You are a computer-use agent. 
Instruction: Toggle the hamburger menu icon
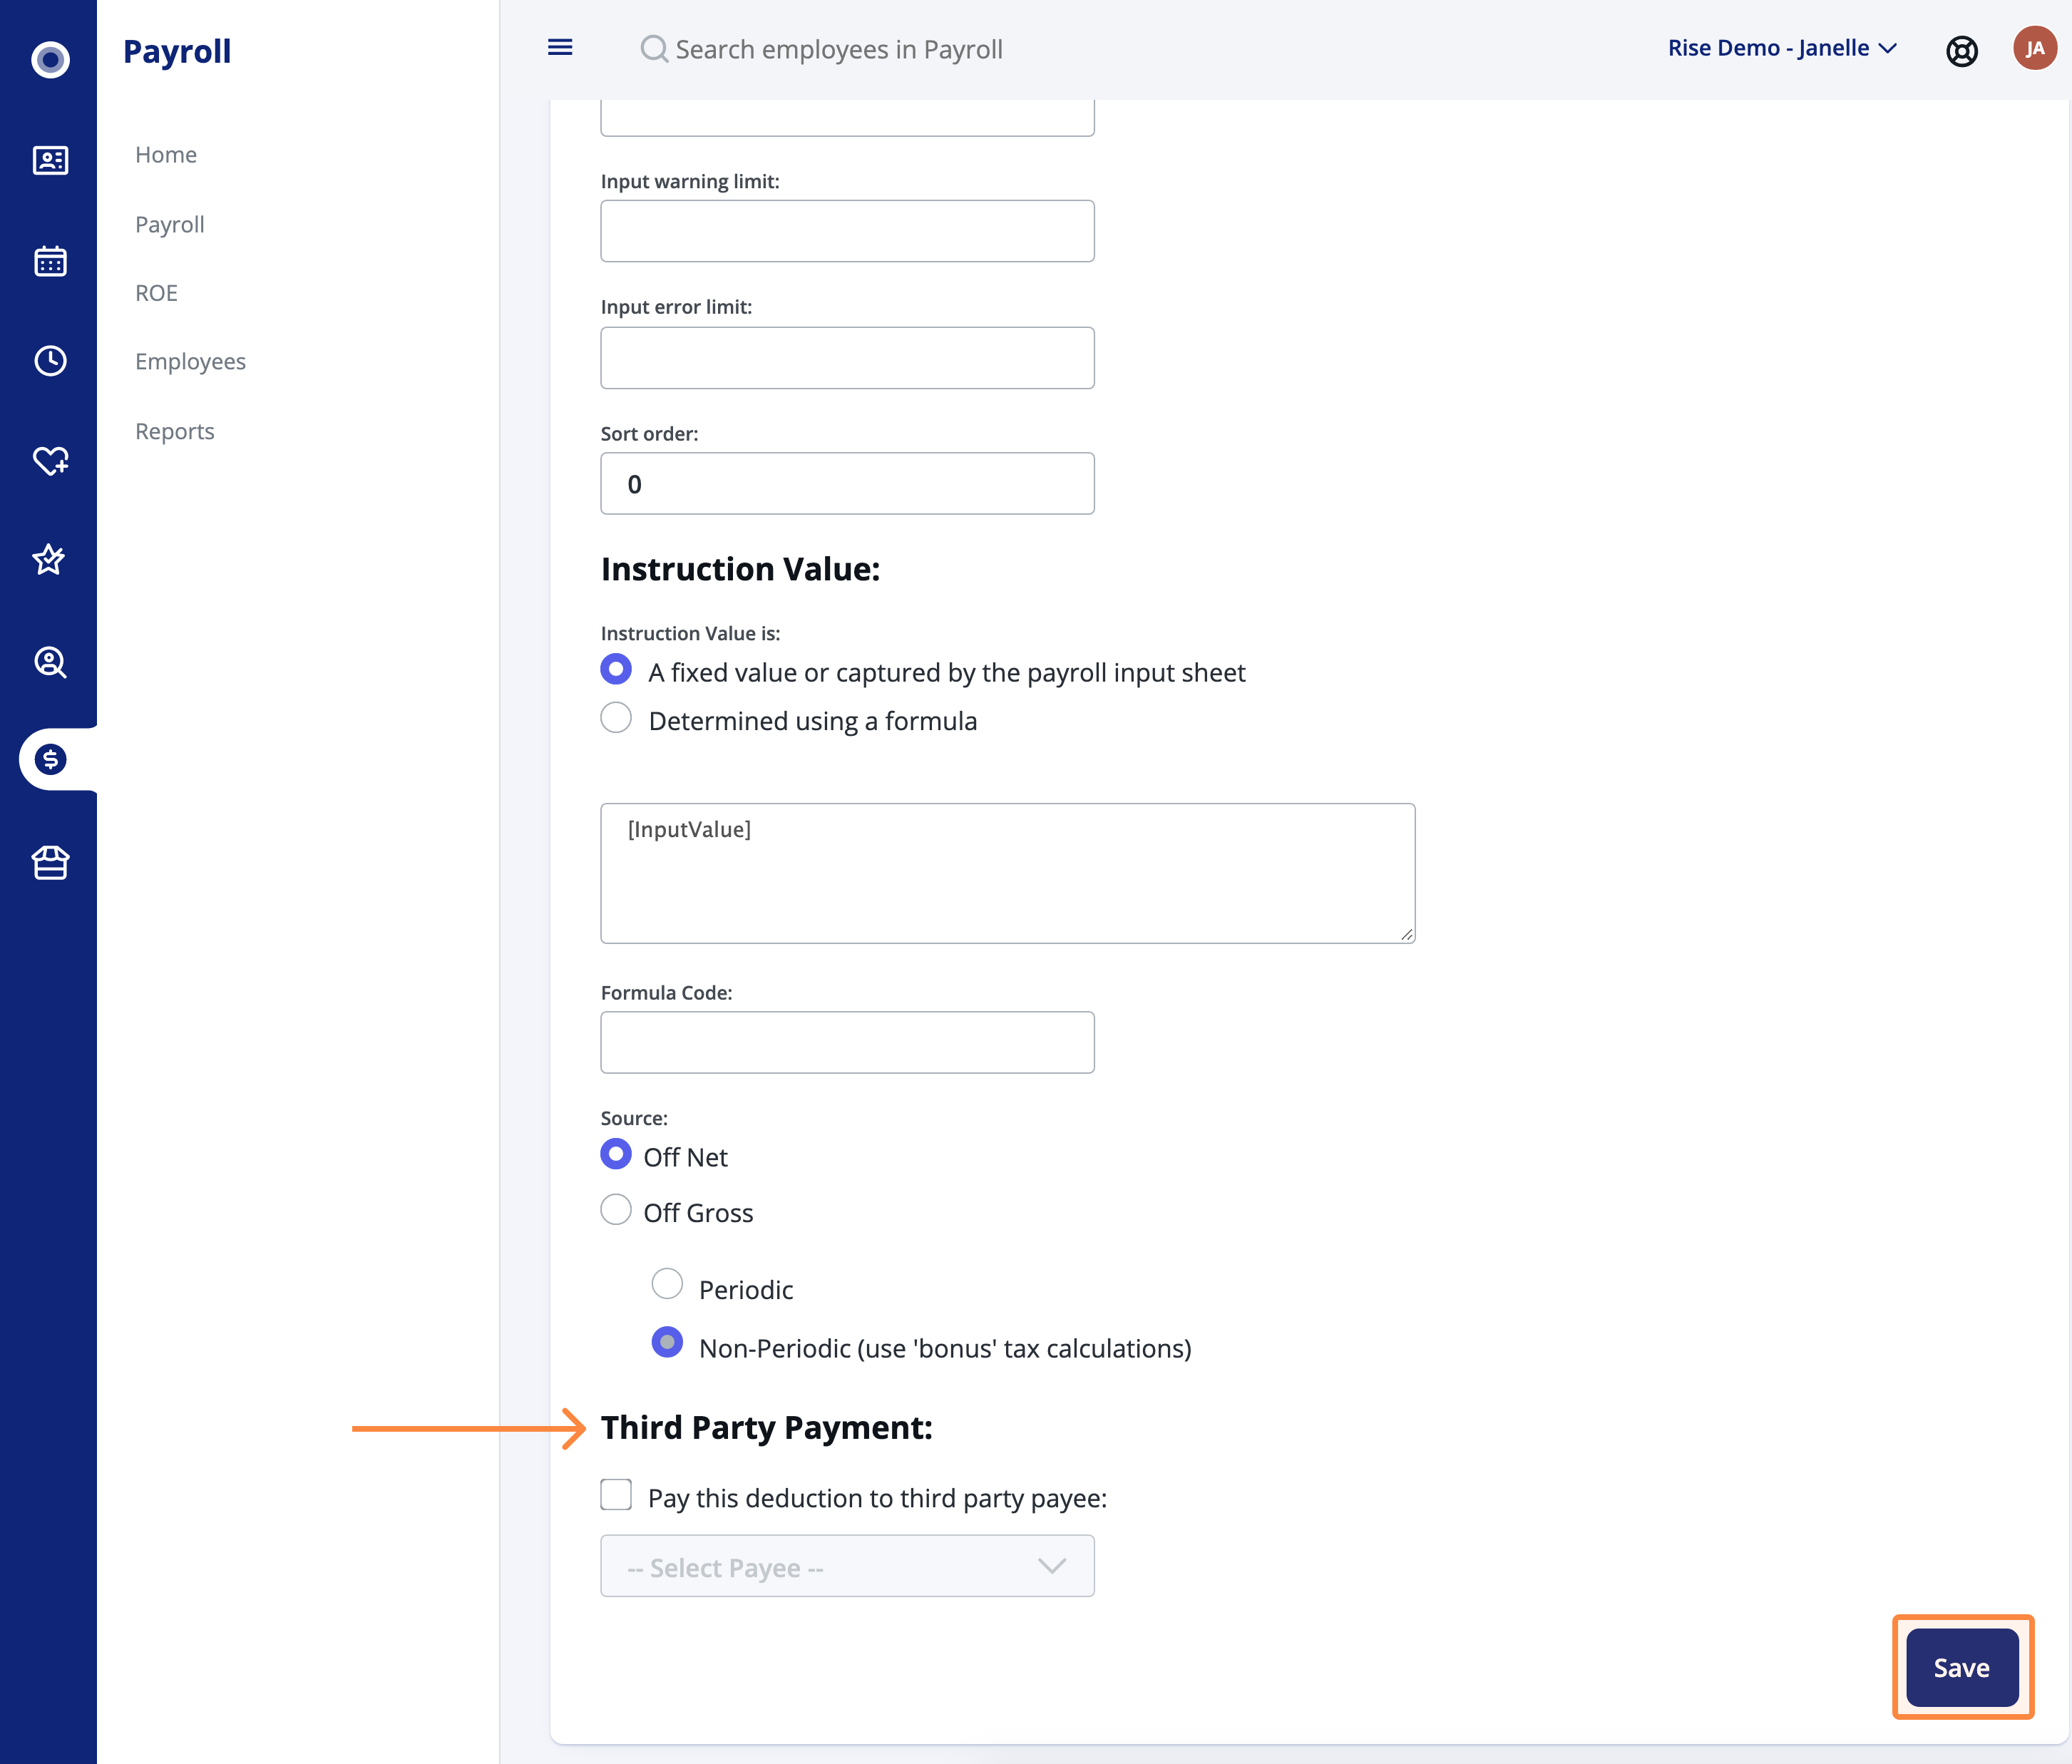coord(560,47)
